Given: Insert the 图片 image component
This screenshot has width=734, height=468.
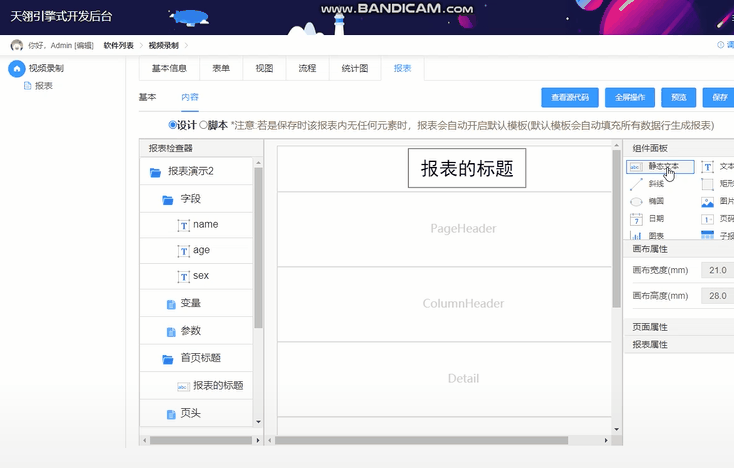Looking at the screenshot, I should (x=708, y=201).
